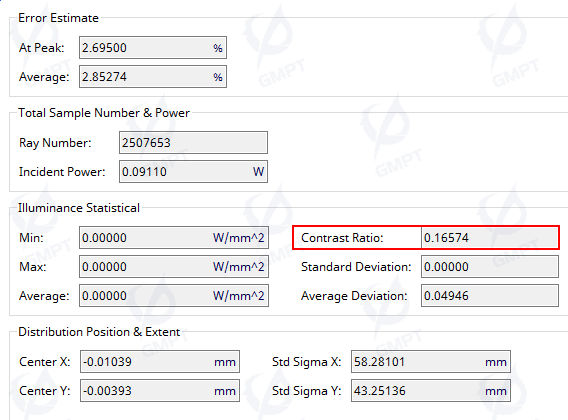Click the Max illuminance field
This screenshot has height=420, width=568.
tap(174, 267)
